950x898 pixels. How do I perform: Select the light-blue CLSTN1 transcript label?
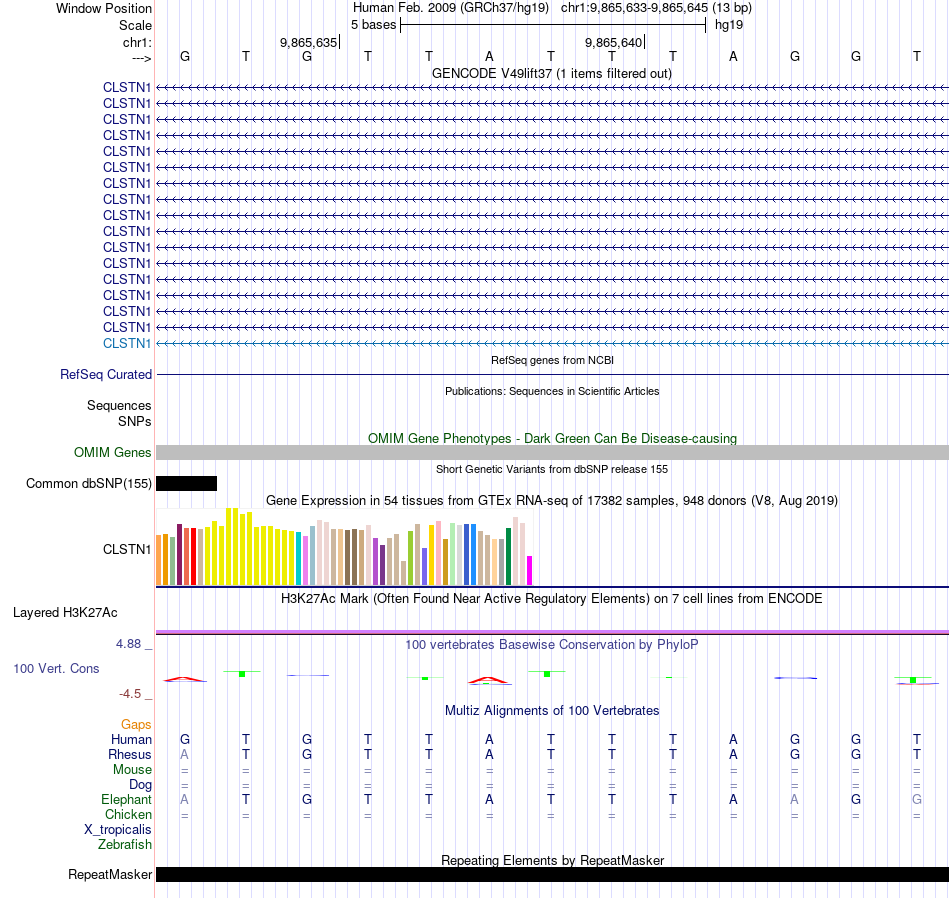127,344
